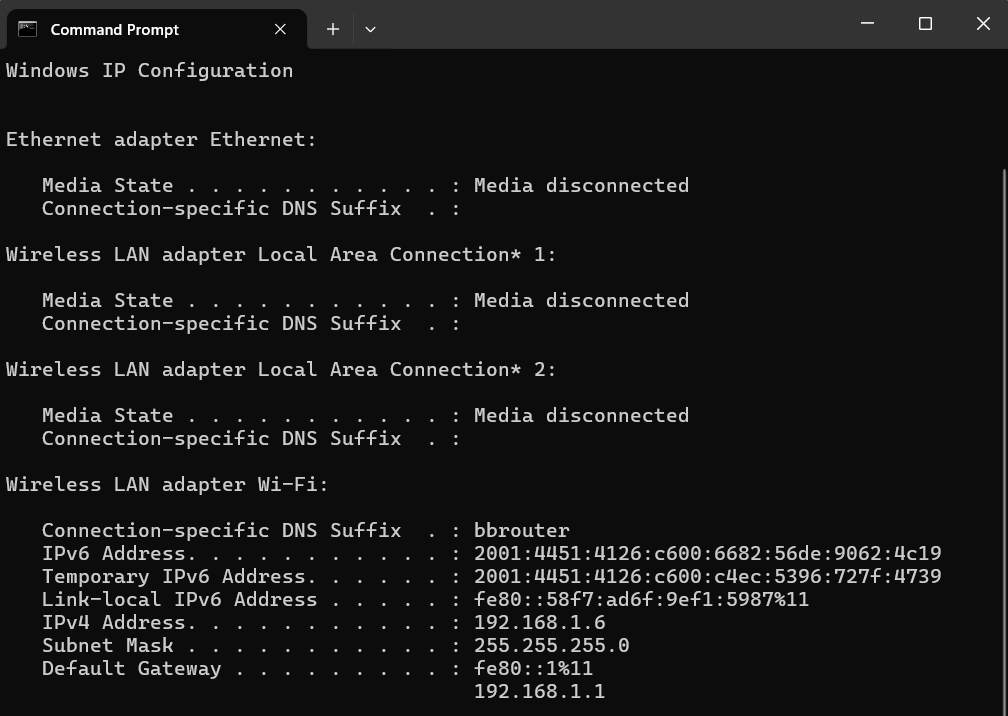
Task: Expand the new tab profile dropdown chevron
Action: click(x=370, y=30)
